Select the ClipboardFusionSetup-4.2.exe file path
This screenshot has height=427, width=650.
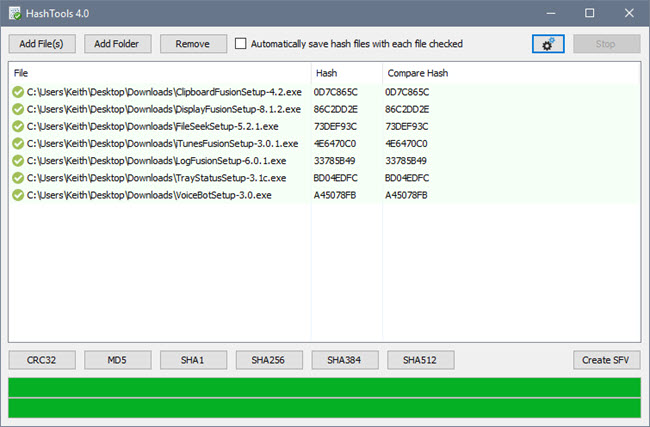click(164, 92)
